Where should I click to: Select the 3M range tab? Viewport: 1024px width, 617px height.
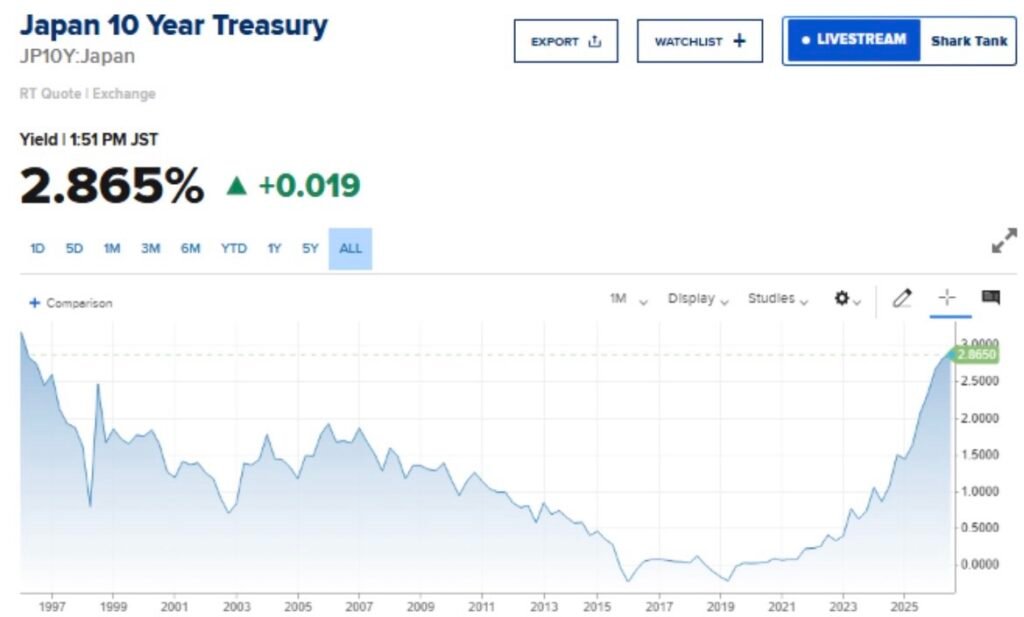tap(150, 249)
